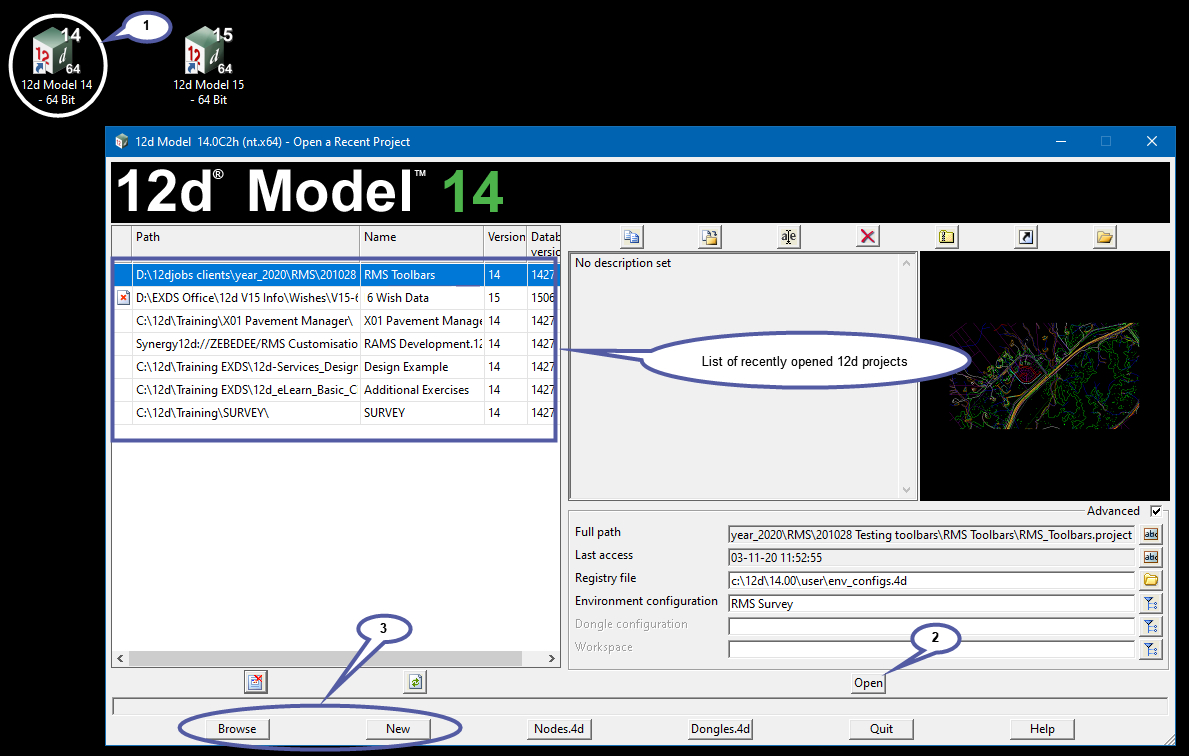Viewport: 1189px width, 756px height.
Task: Click the No description set text area
Action: coord(734,376)
